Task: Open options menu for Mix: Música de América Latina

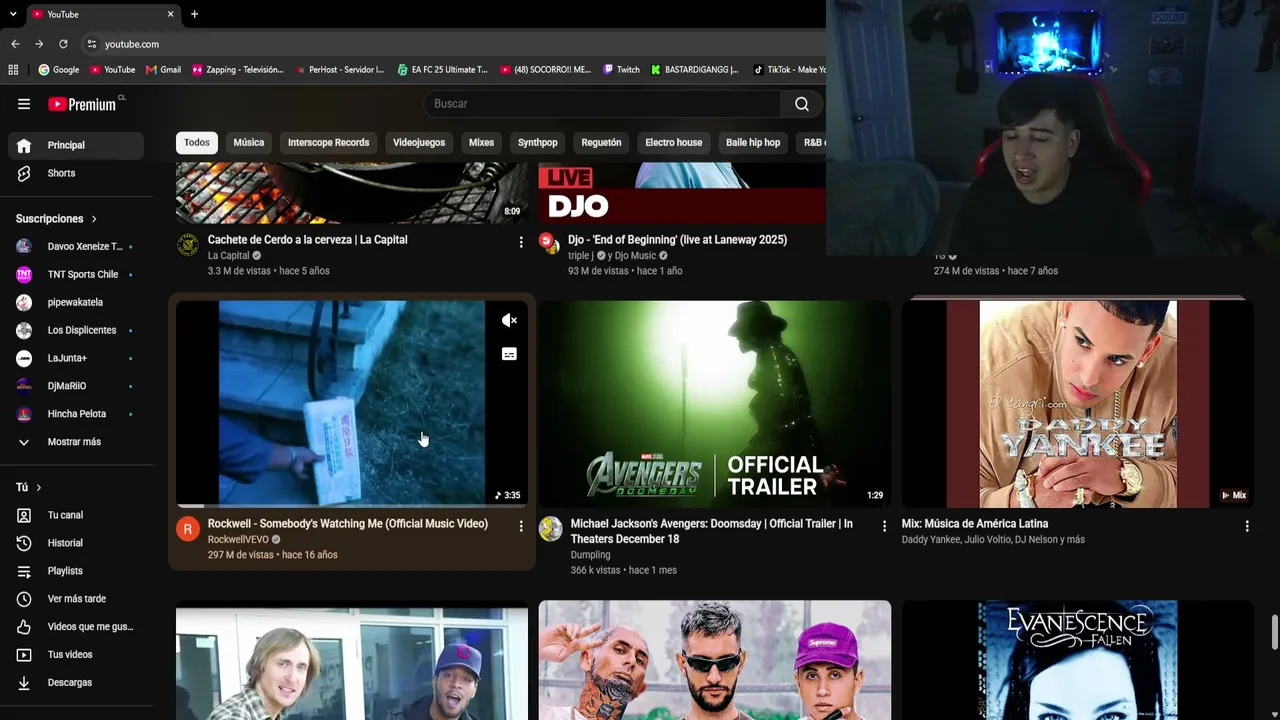Action: click(1246, 526)
